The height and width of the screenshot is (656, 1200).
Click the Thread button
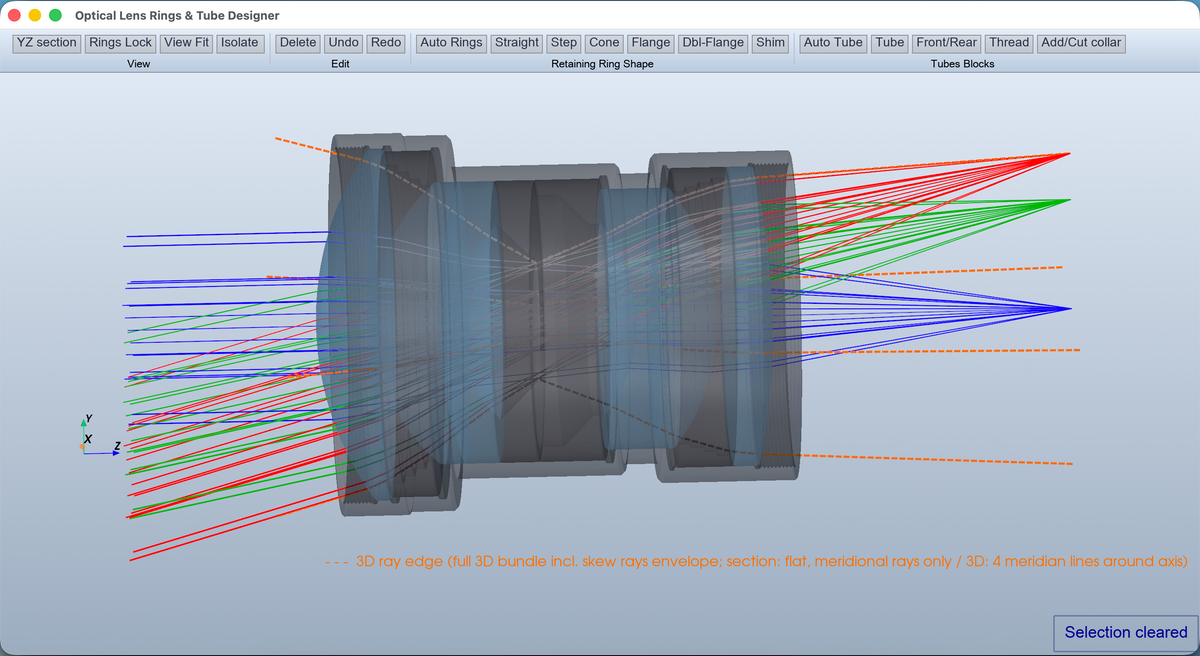(x=1009, y=43)
